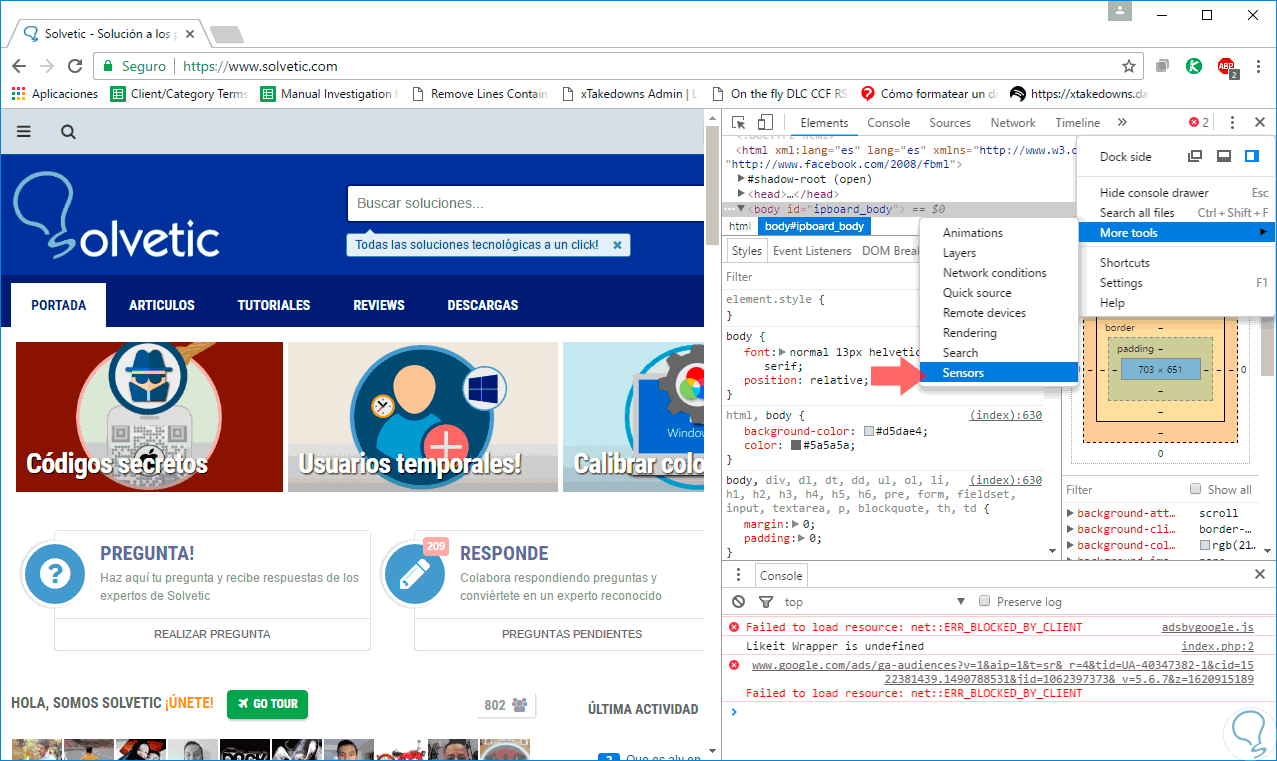The image size is (1277, 761).
Task: Open the More tools submenu item
Action: [x=1176, y=233]
